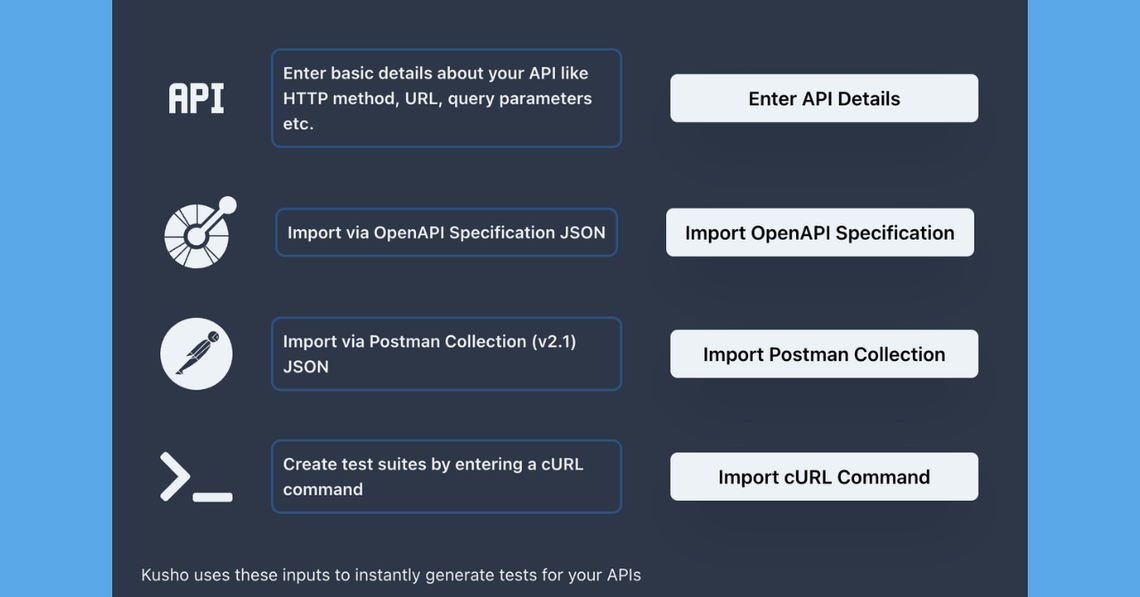Click the Kusho footer note text
This screenshot has width=1140, height=597.
click(x=391, y=575)
